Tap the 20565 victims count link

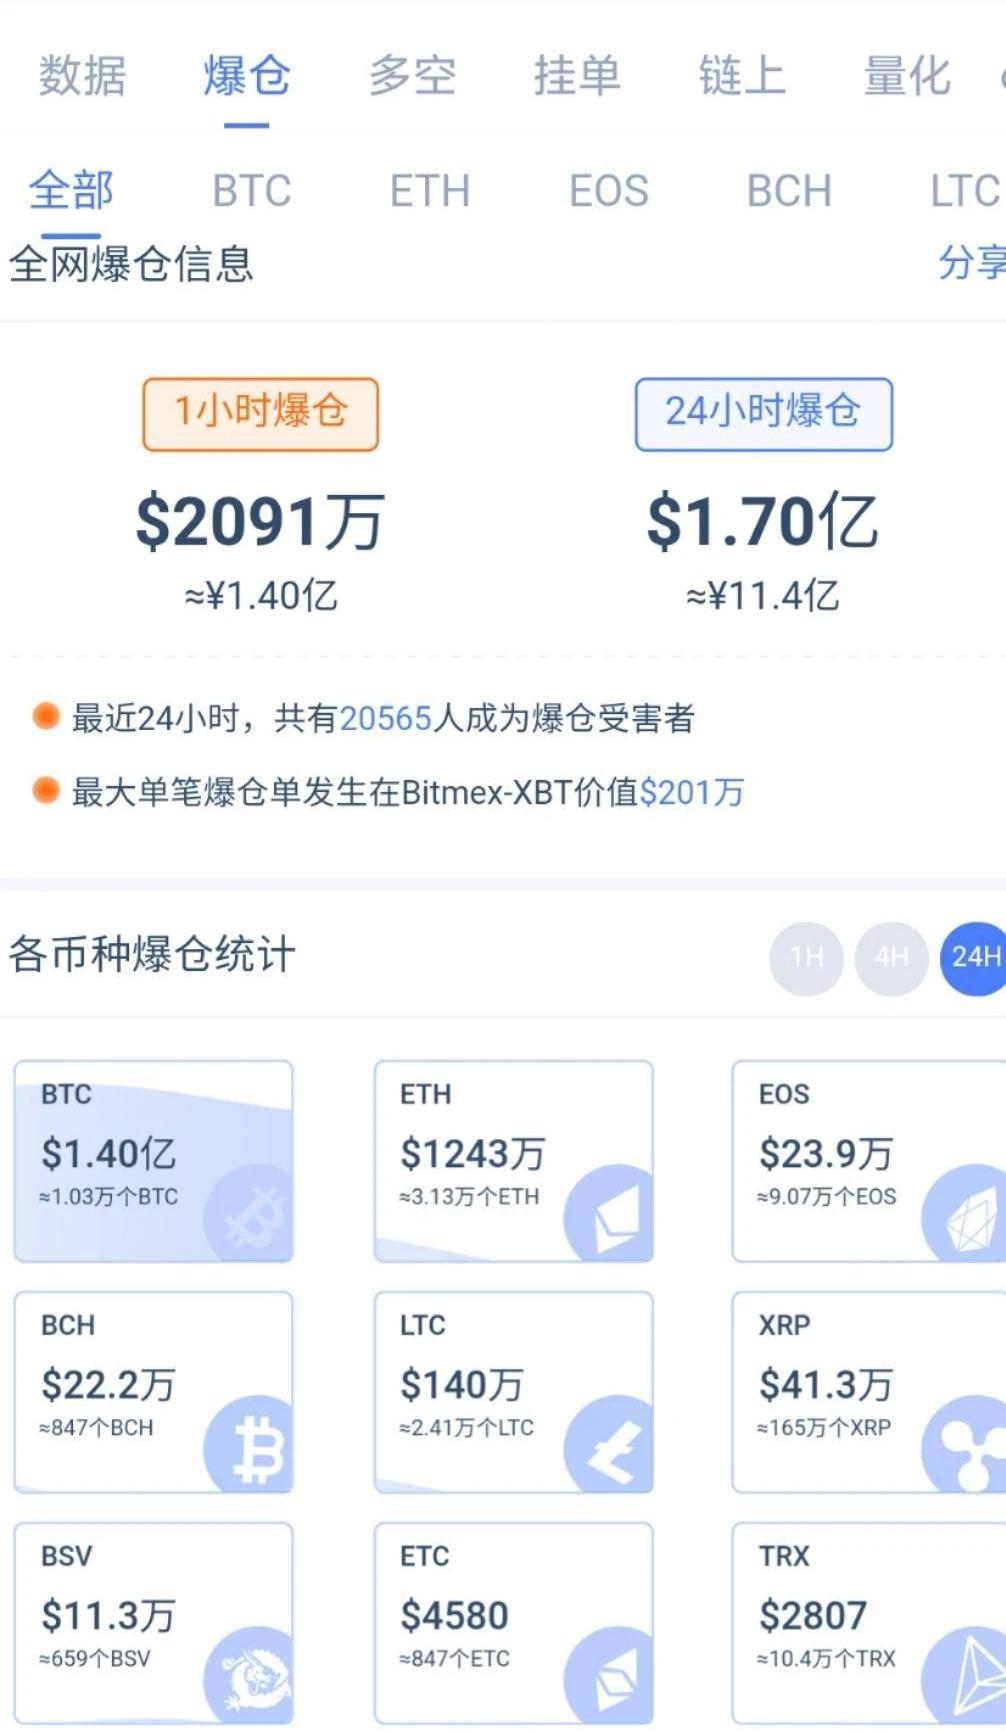click(385, 718)
